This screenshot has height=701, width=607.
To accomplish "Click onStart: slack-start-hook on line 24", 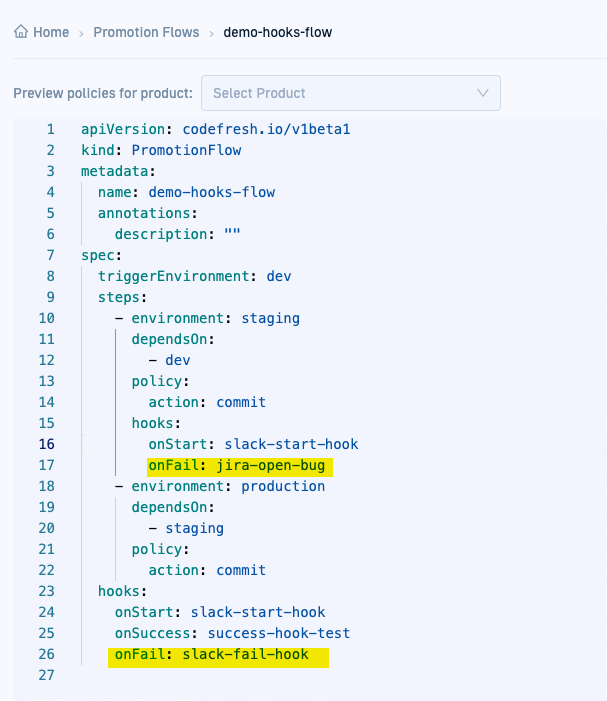I will tap(219, 612).
